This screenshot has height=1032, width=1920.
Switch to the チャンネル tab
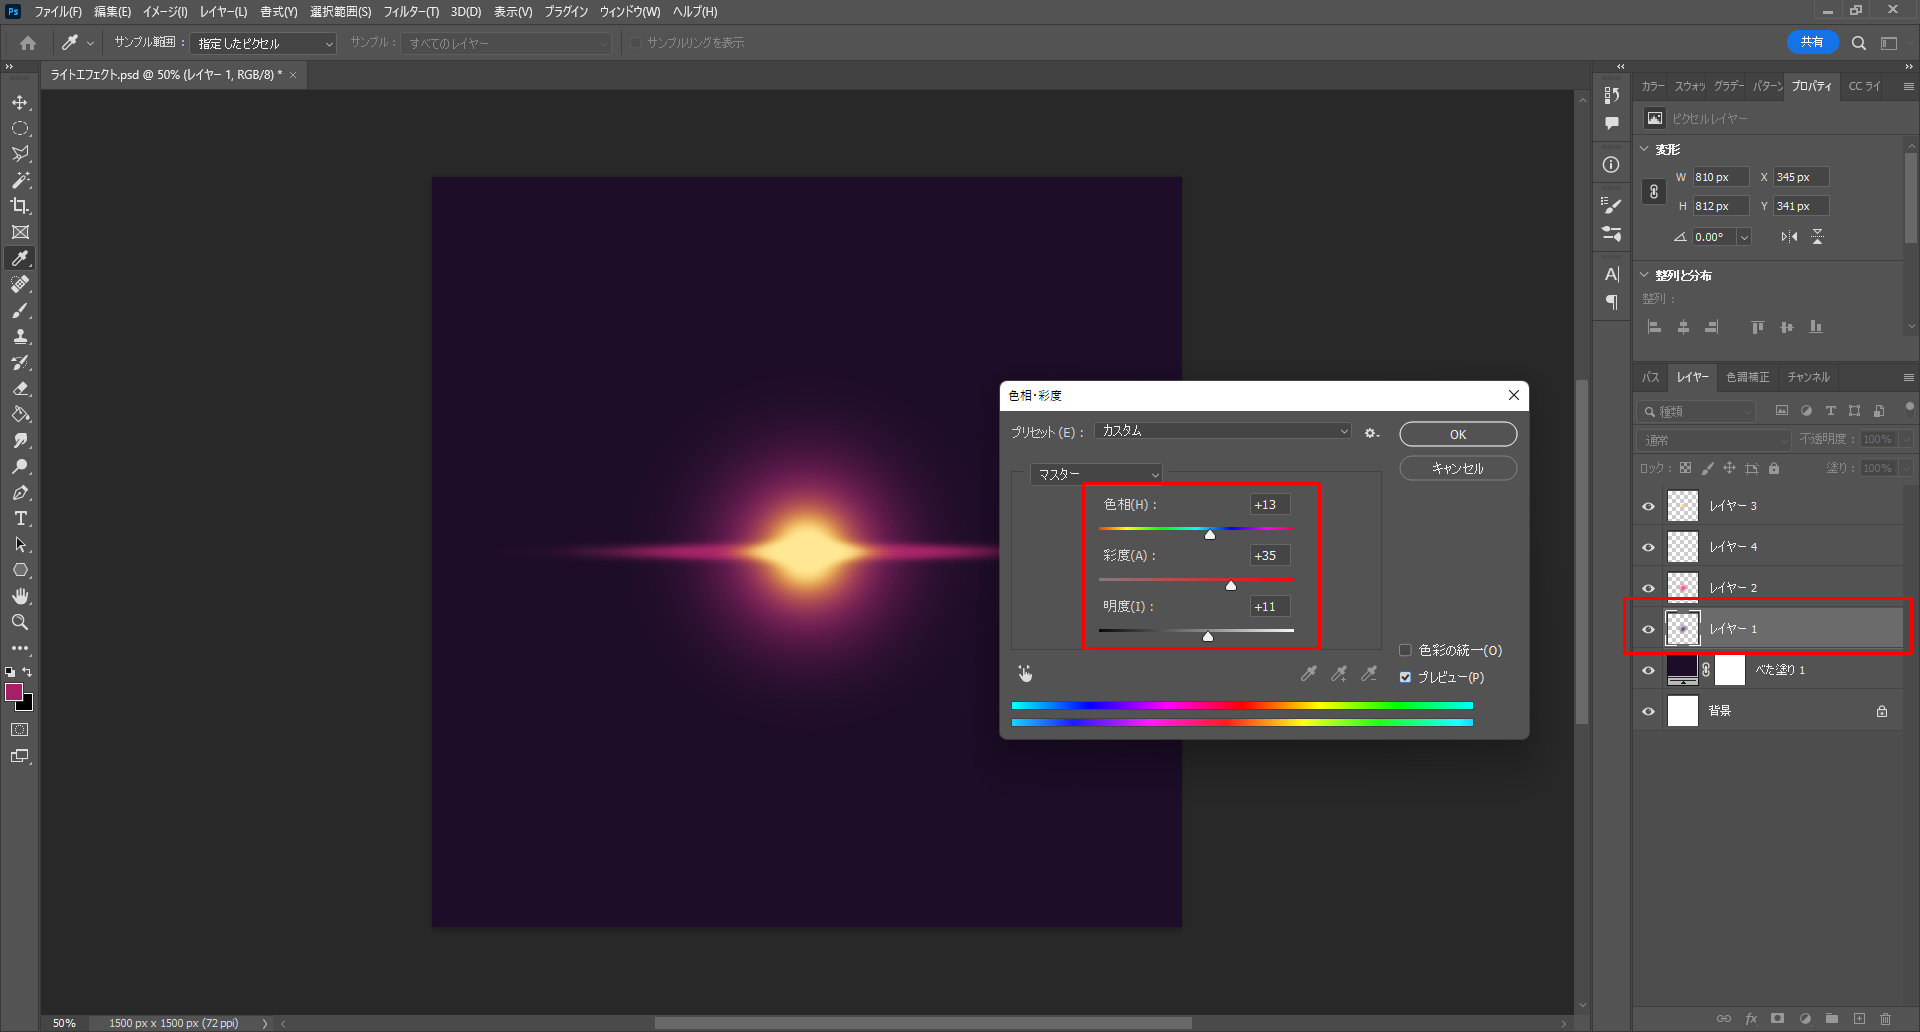1808,377
